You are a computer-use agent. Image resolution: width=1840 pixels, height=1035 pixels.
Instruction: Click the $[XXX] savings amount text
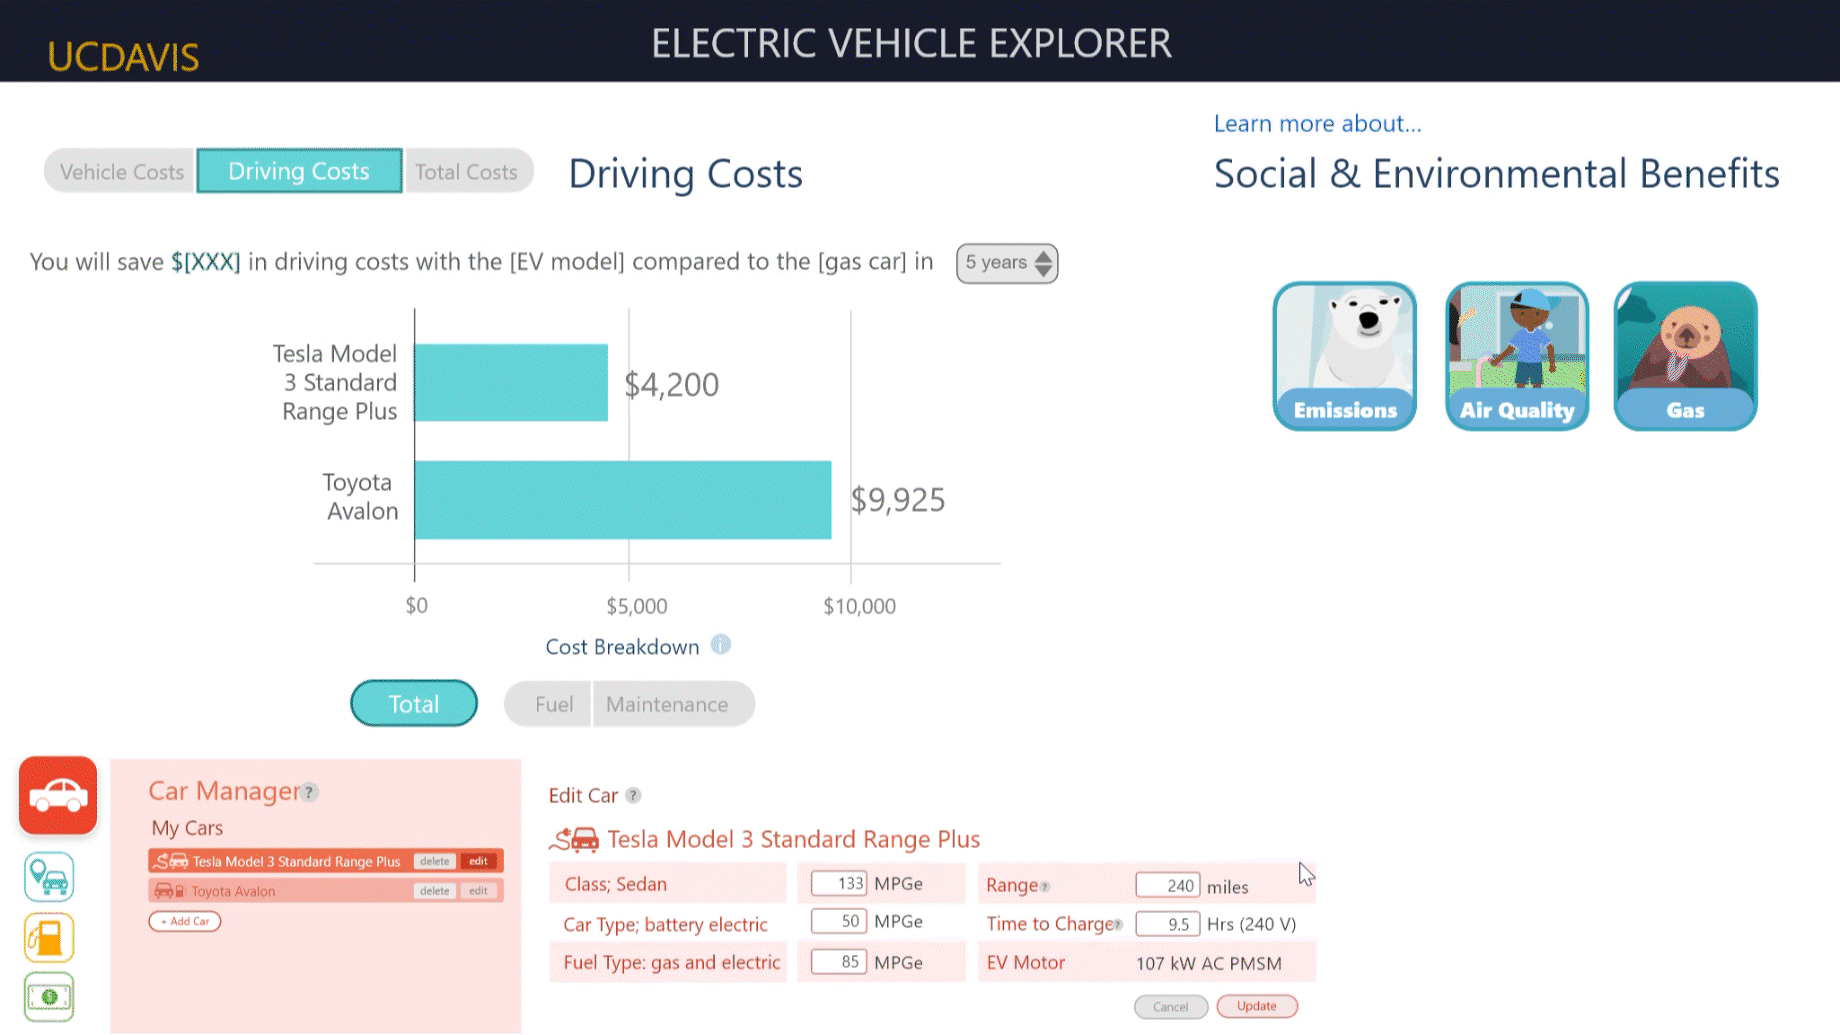(x=206, y=262)
